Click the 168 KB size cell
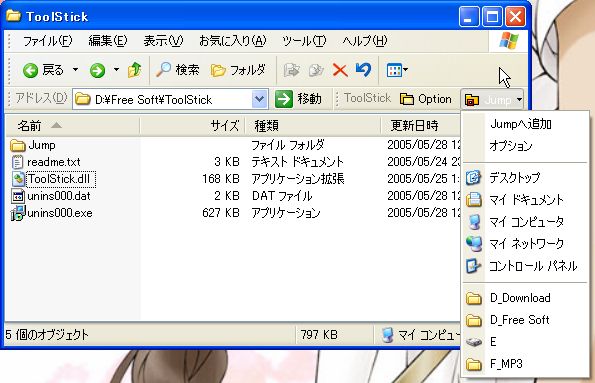This screenshot has width=595, height=383. pyautogui.click(x=220, y=179)
